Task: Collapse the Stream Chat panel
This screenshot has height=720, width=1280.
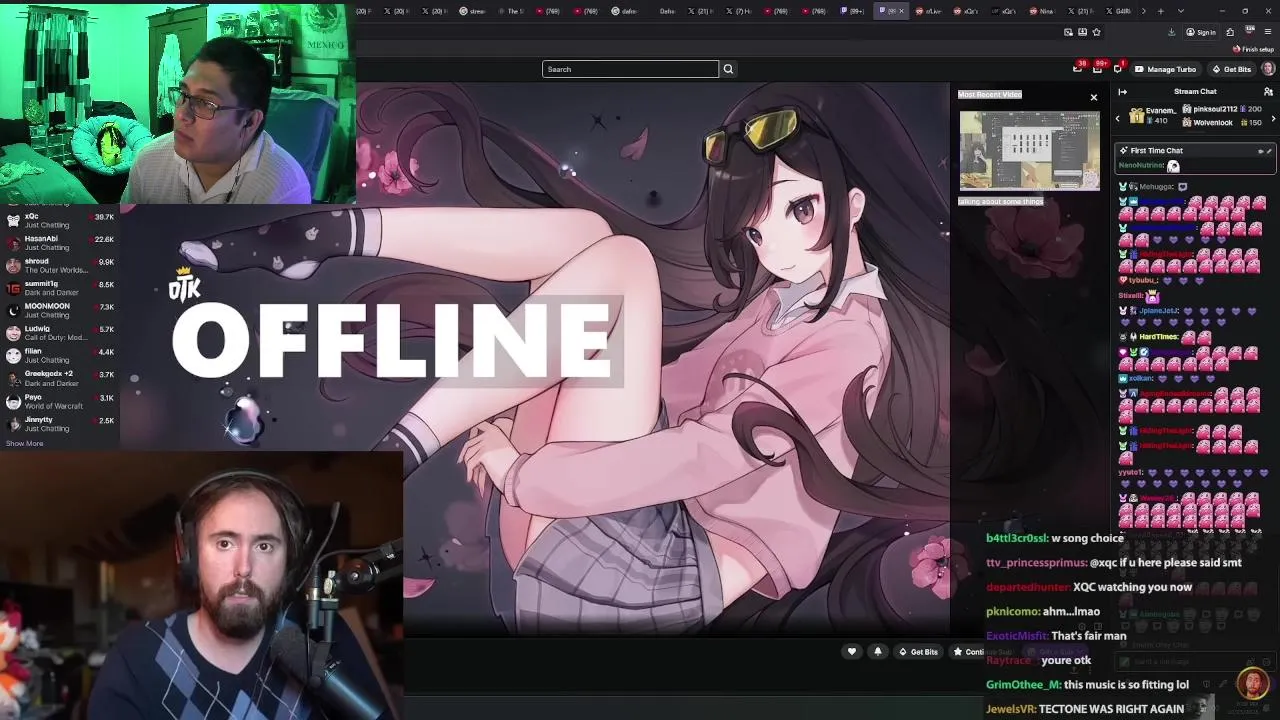Action: pos(1122,91)
